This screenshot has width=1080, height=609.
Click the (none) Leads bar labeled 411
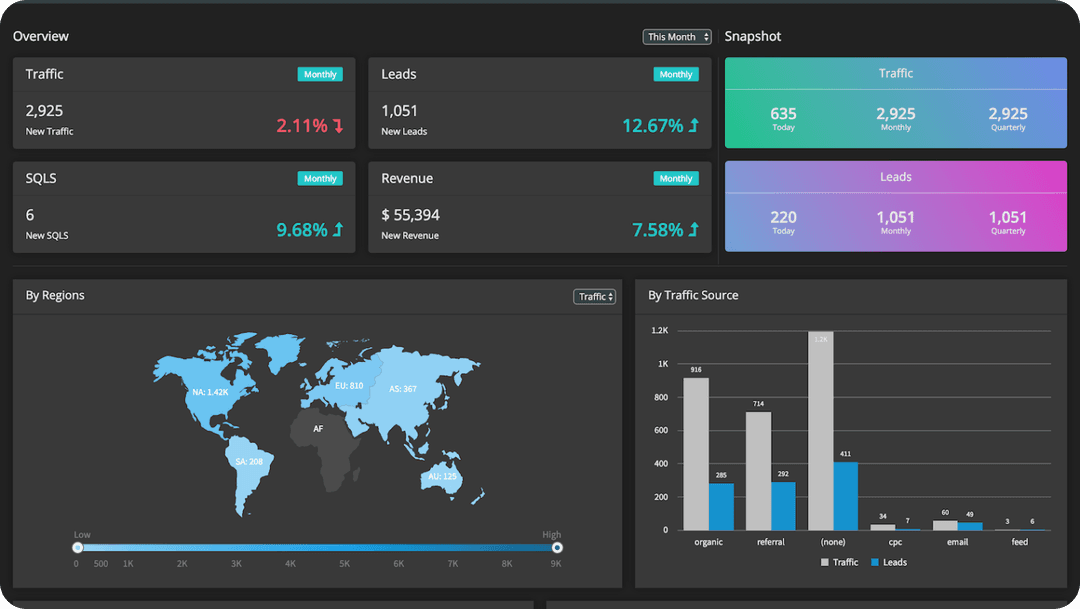pyautogui.click(x=846, y=496)
